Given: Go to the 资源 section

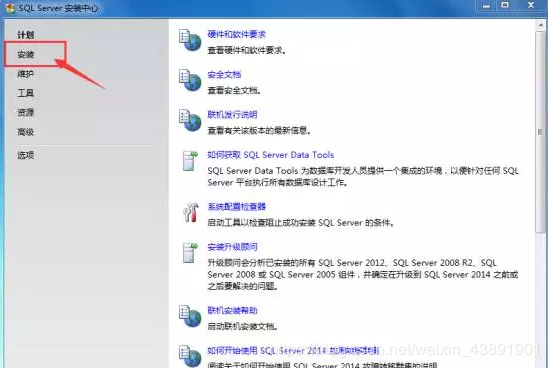Looking at the screenshot, I should 26,113.
